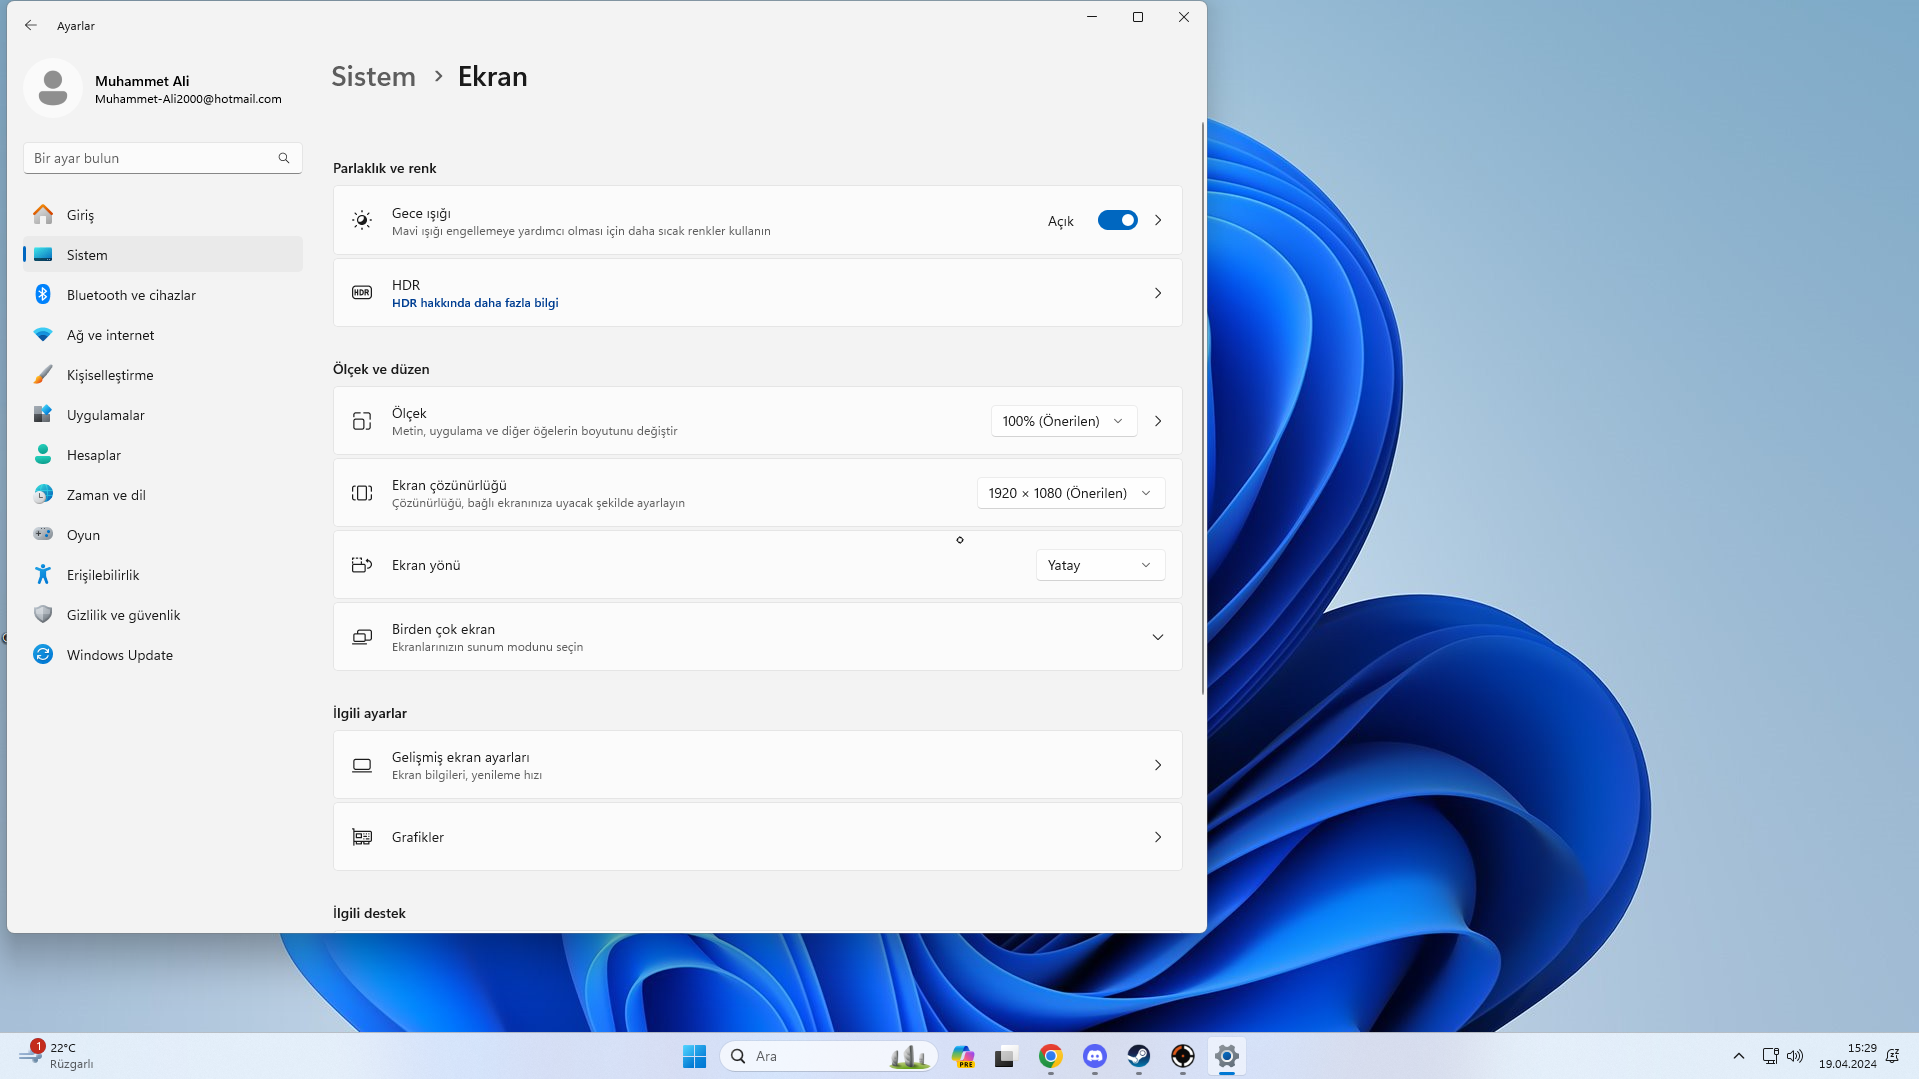The height and width of the screenshot is (1079, 1919).
Task: Click the Gizlilik ve güvenlik shield icon
Action: click(x=43, y=614)
